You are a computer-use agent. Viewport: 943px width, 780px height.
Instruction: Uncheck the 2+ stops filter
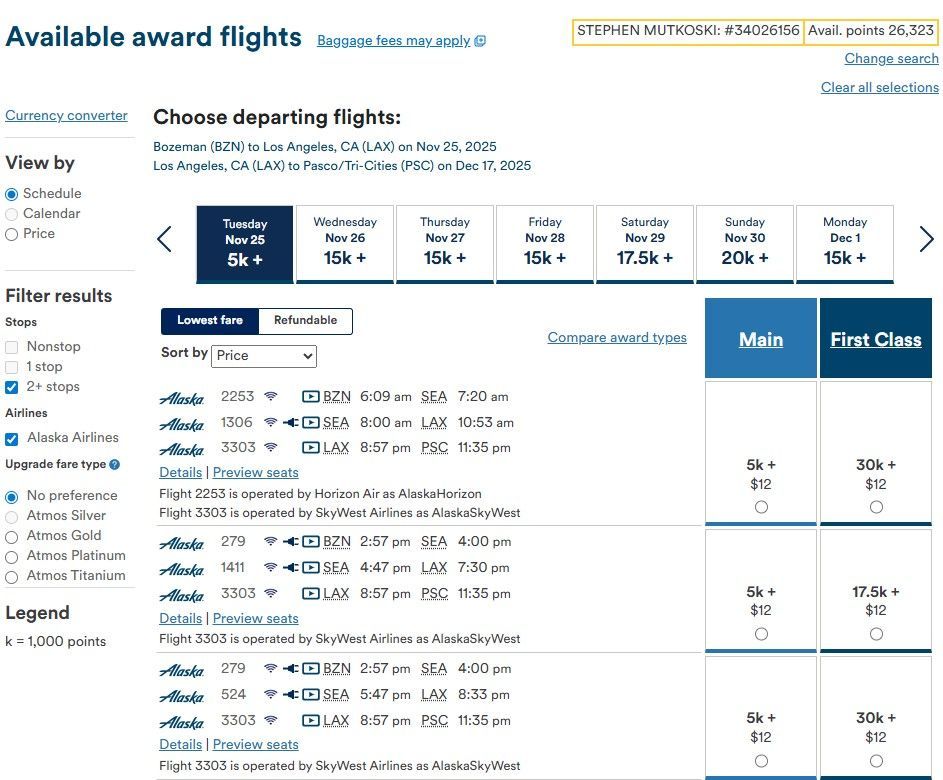pos(11,387)
